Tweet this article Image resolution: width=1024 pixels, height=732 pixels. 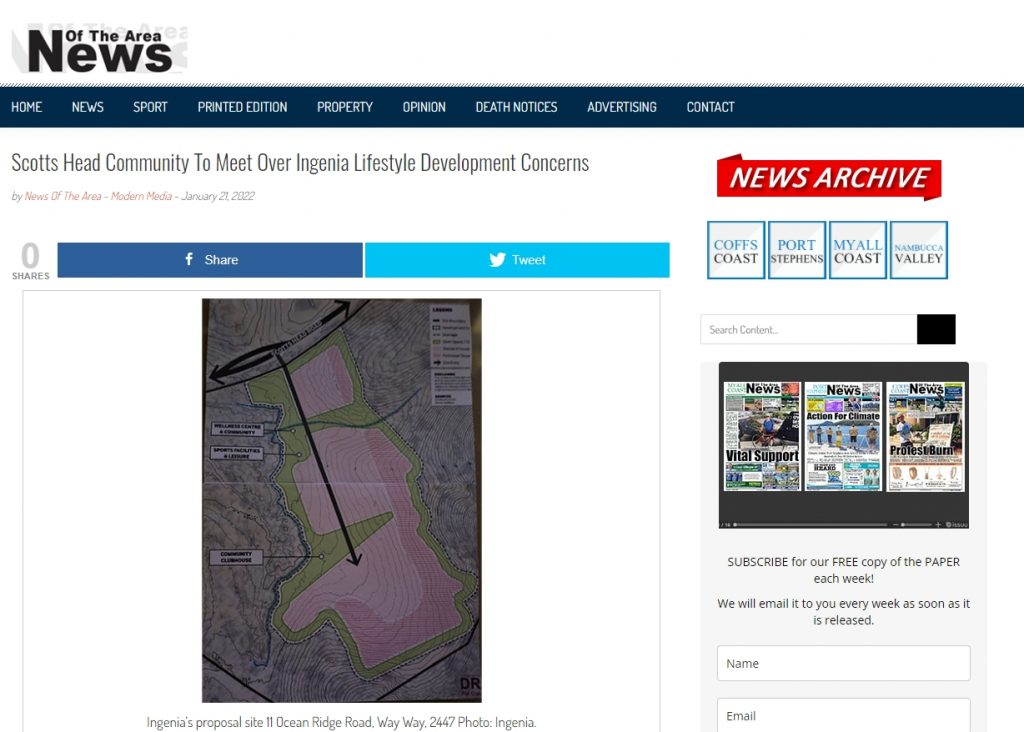point(517,260)
